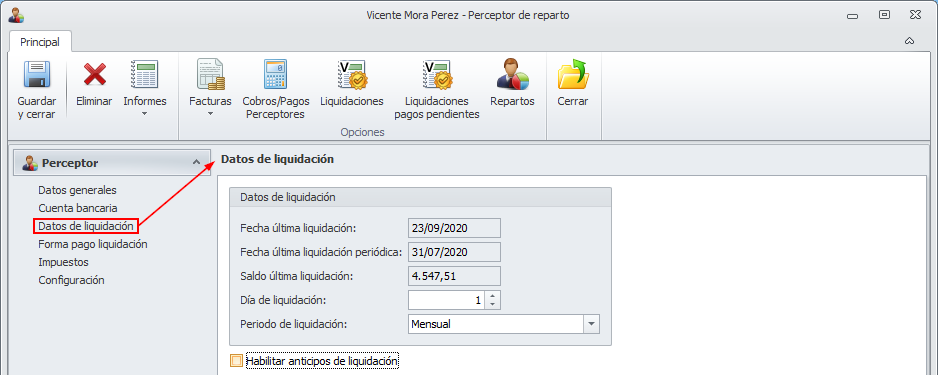Expand the Informes dropdown arrow

coord(144,114)
